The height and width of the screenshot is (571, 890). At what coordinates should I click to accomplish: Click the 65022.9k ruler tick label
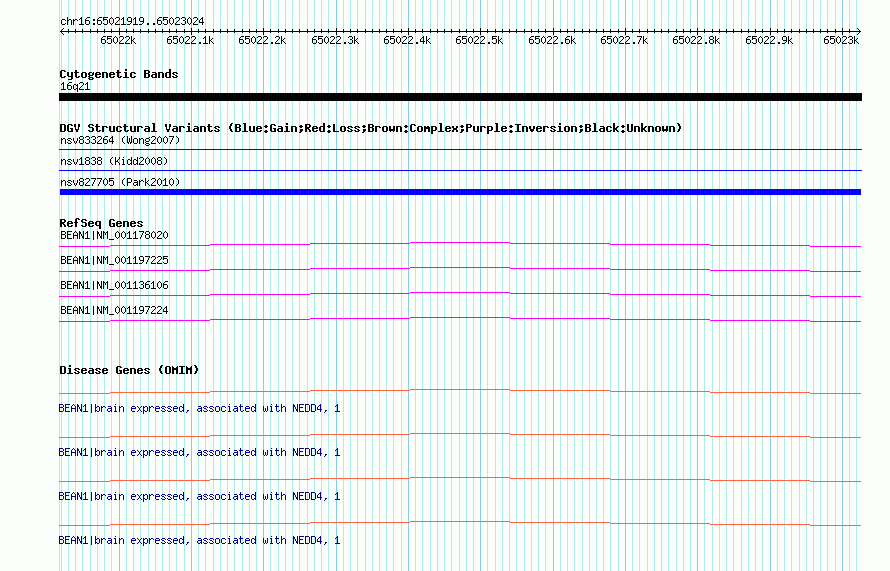769,40
